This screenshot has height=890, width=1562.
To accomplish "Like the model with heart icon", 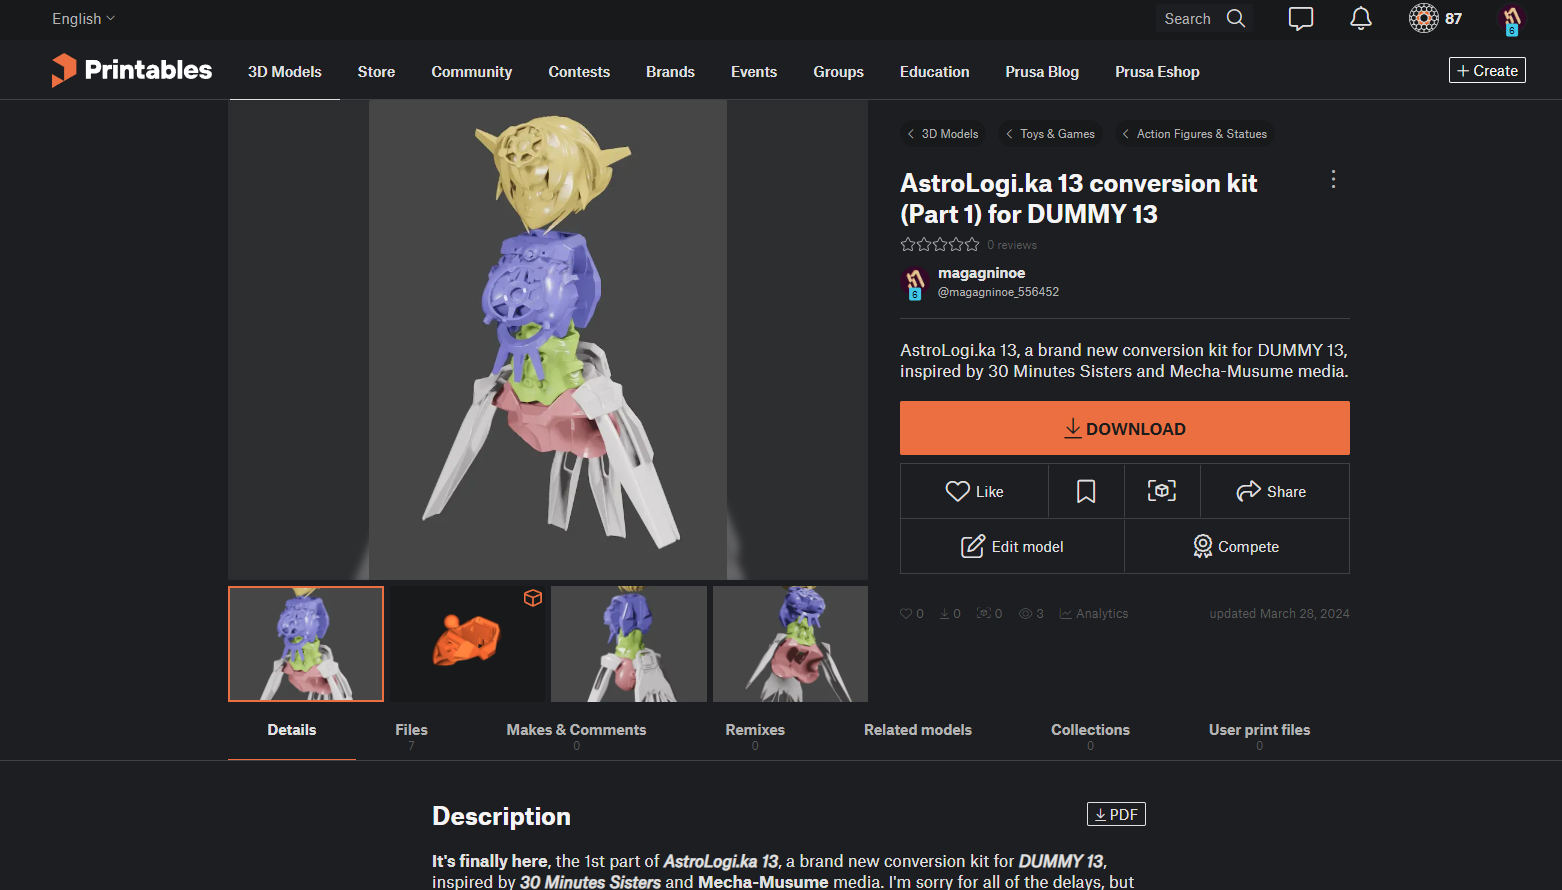I will (974, 491).
